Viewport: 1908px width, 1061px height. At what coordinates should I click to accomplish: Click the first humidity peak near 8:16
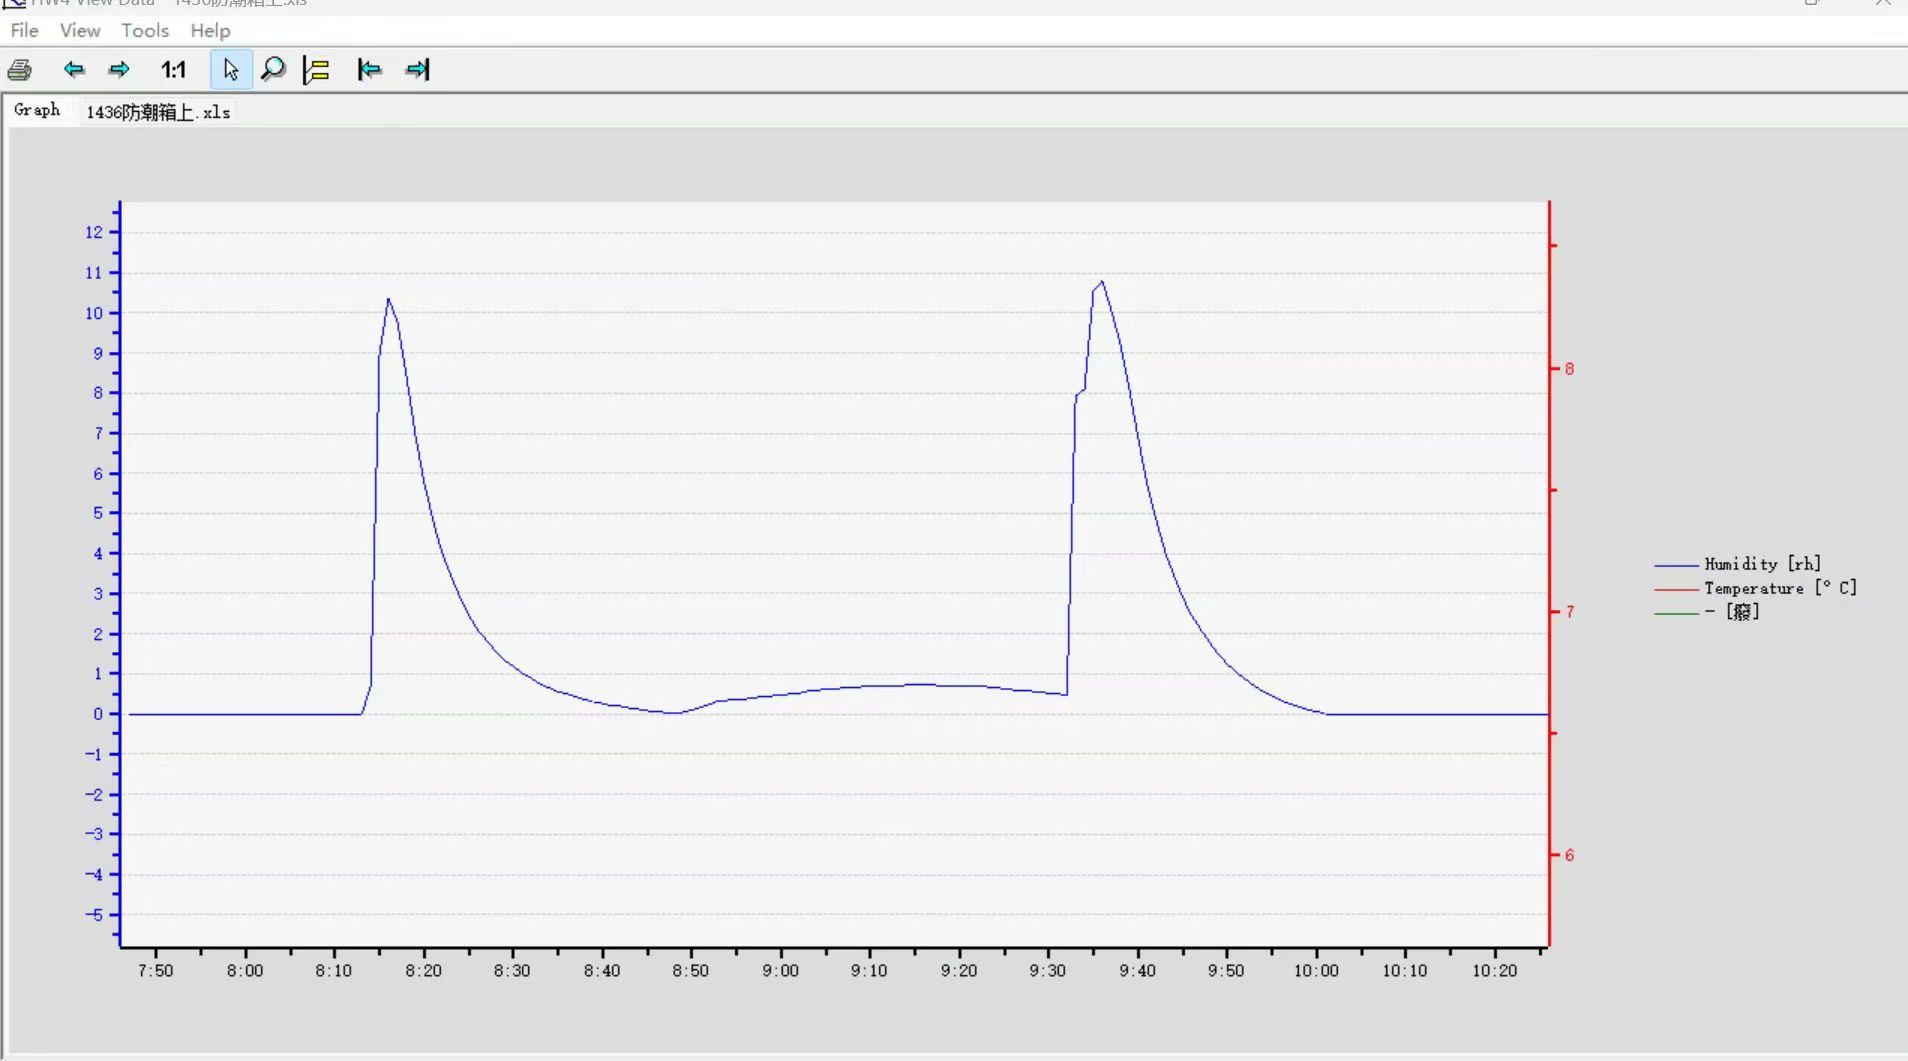click(x=388, y=299)
